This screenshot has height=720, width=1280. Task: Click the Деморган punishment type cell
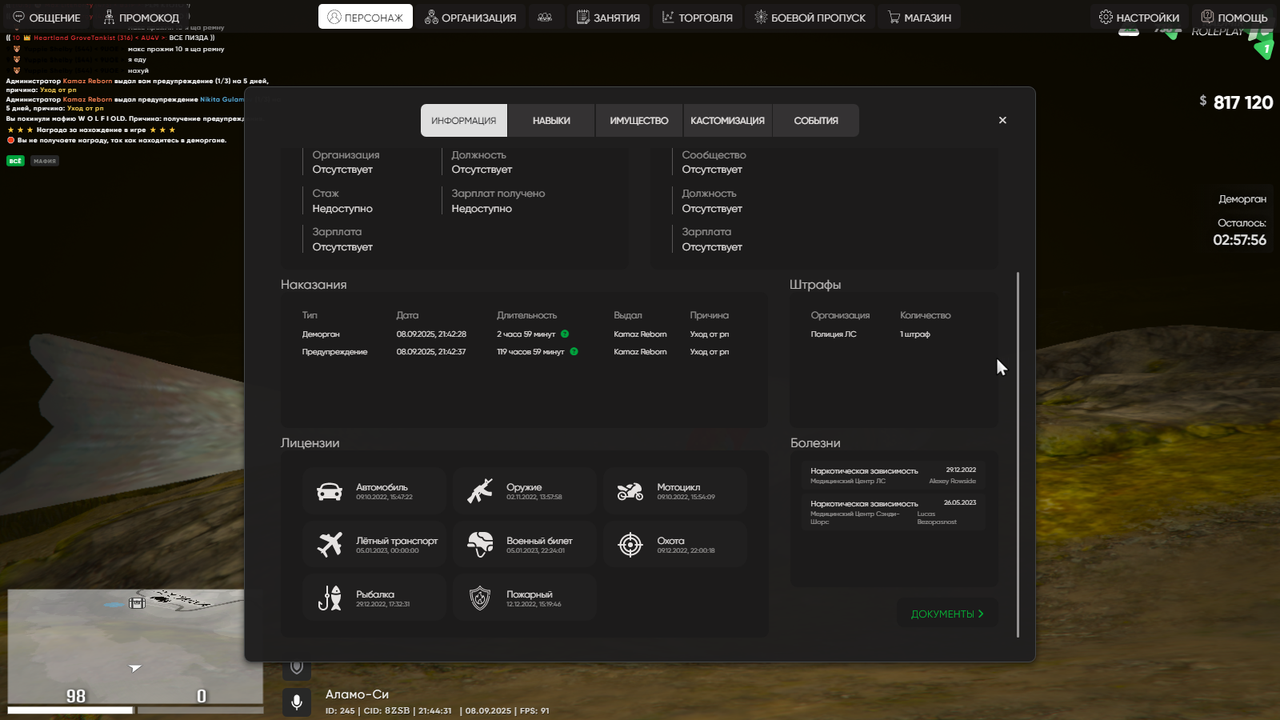tap(321, 334)
